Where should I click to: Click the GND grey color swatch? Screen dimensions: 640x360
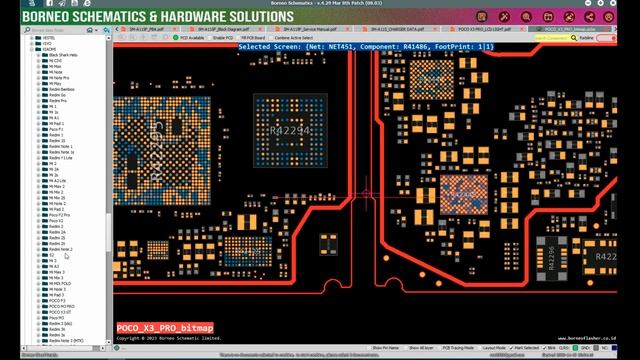596,348
